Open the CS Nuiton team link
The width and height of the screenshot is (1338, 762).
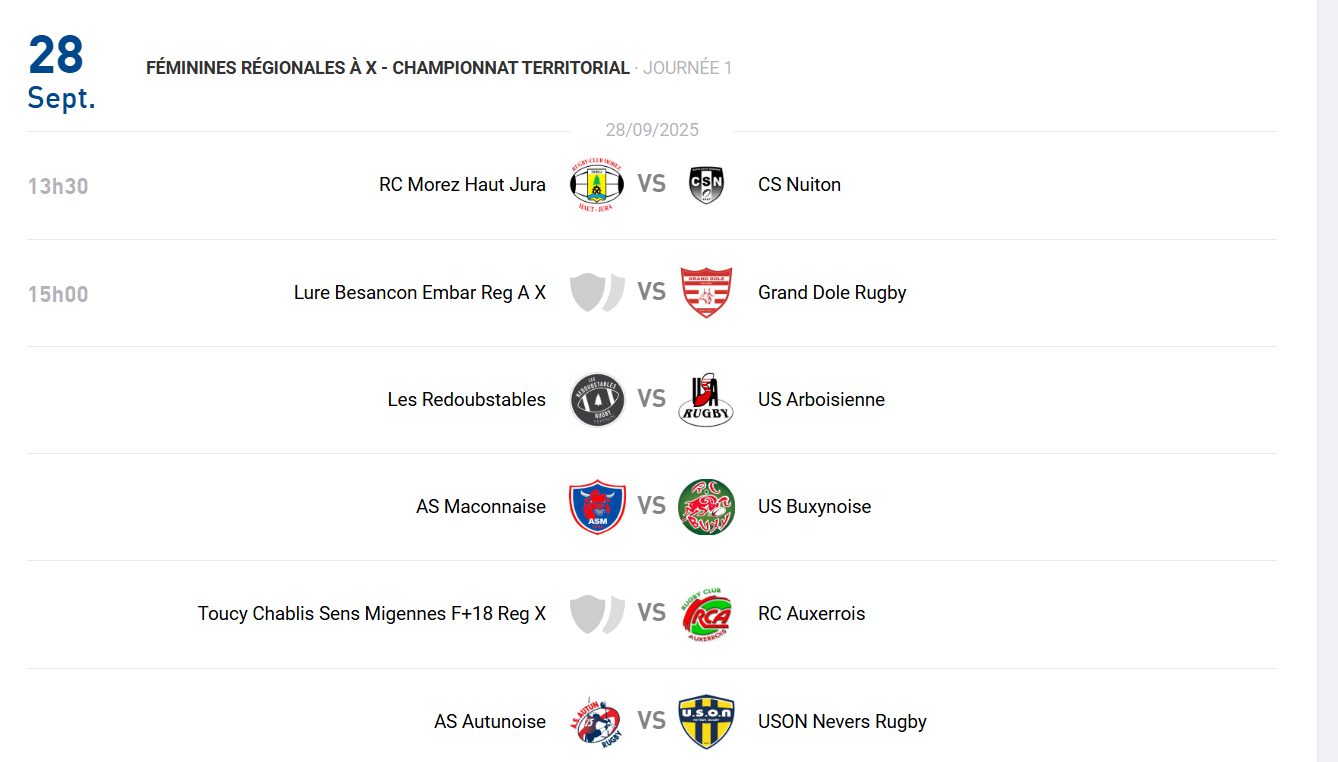tap(799, 185)
